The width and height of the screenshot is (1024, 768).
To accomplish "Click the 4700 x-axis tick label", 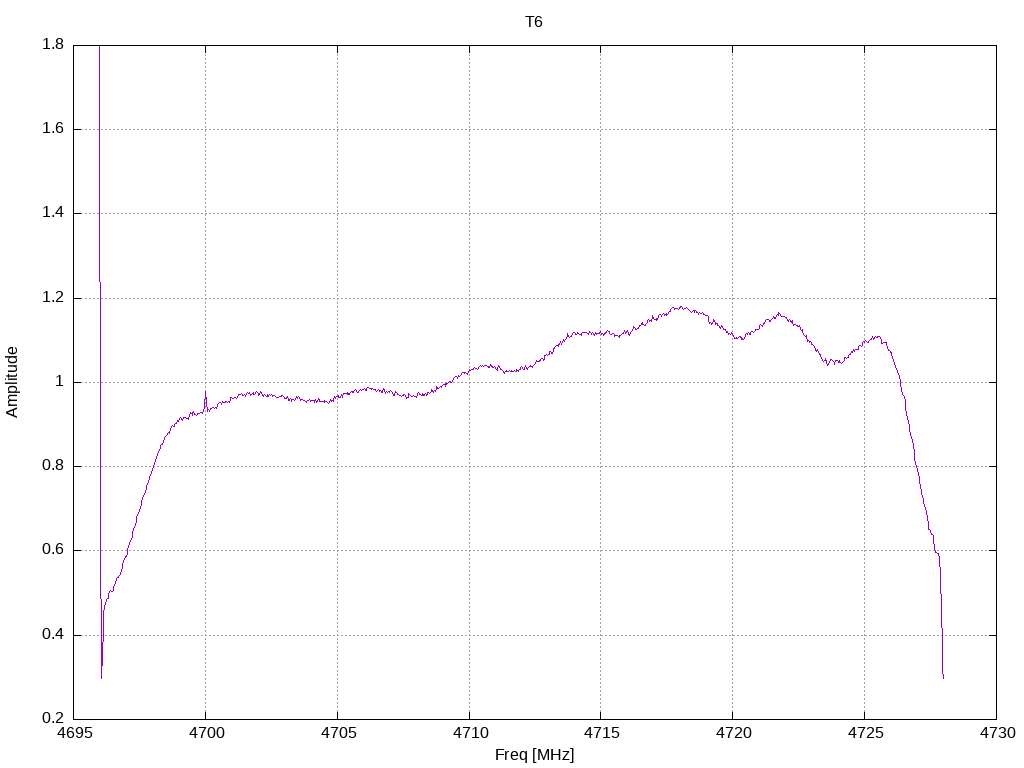I will 206,733.
